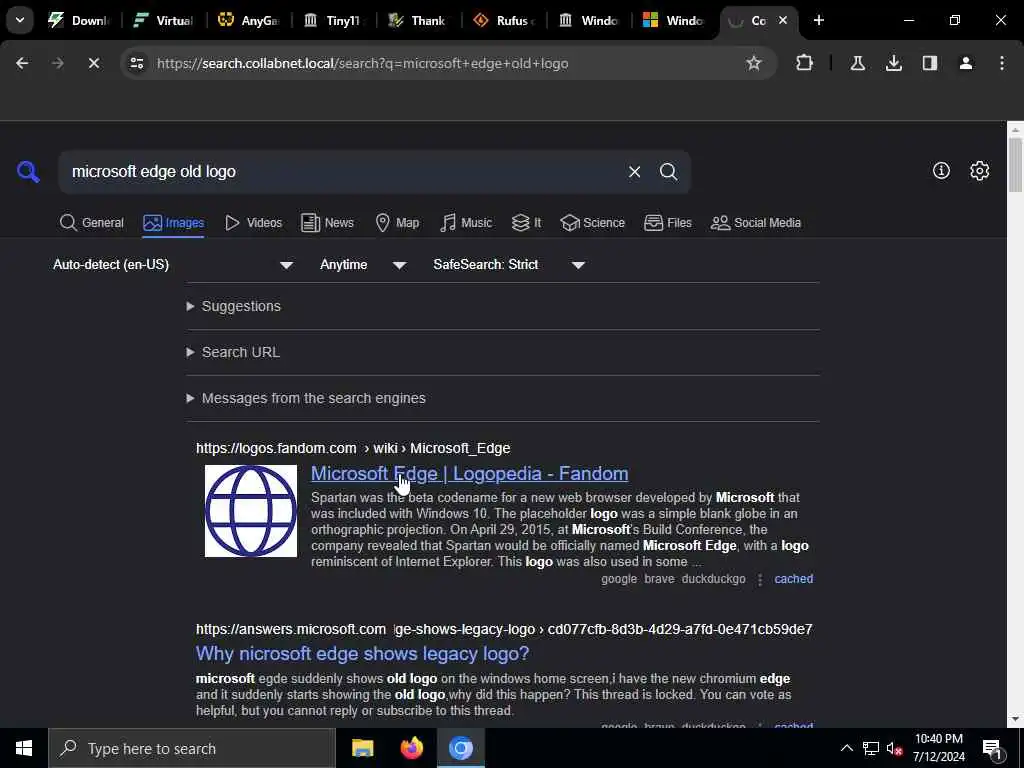1024x768 pixels.
Task: Switch to the Social Media category
Action: [756, 223]
